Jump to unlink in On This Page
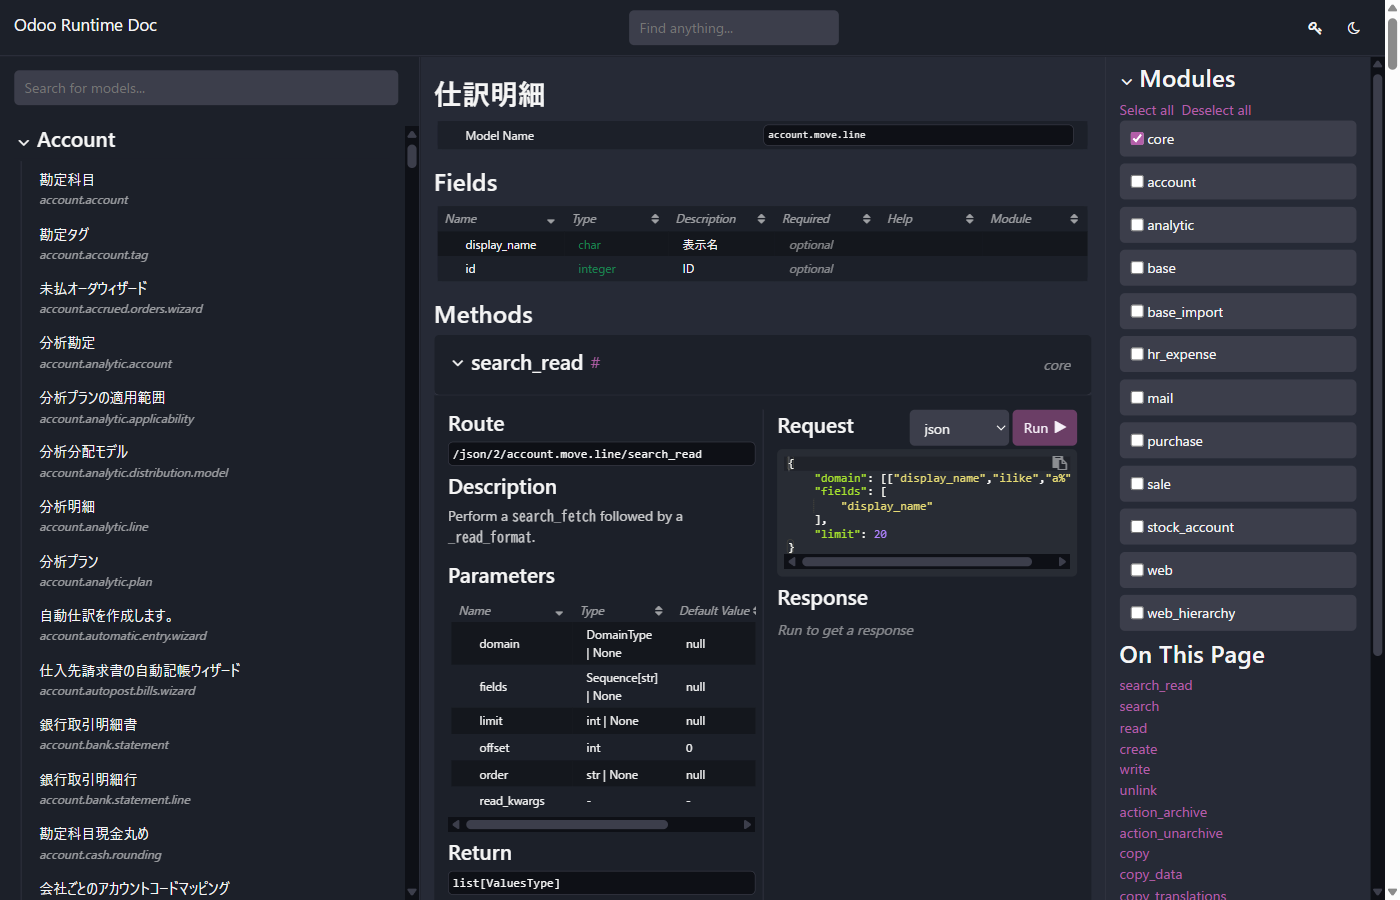This screenshot has width=1400, height=900. pos(1138,790)
